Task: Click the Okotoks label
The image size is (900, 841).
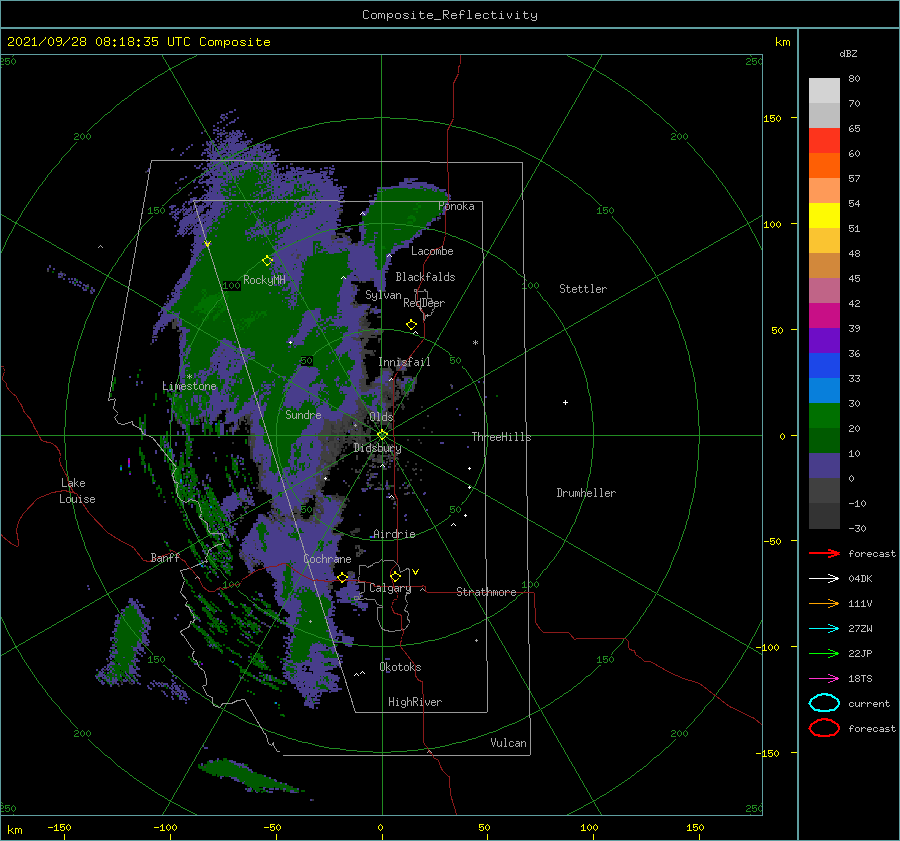Action: 400,667
